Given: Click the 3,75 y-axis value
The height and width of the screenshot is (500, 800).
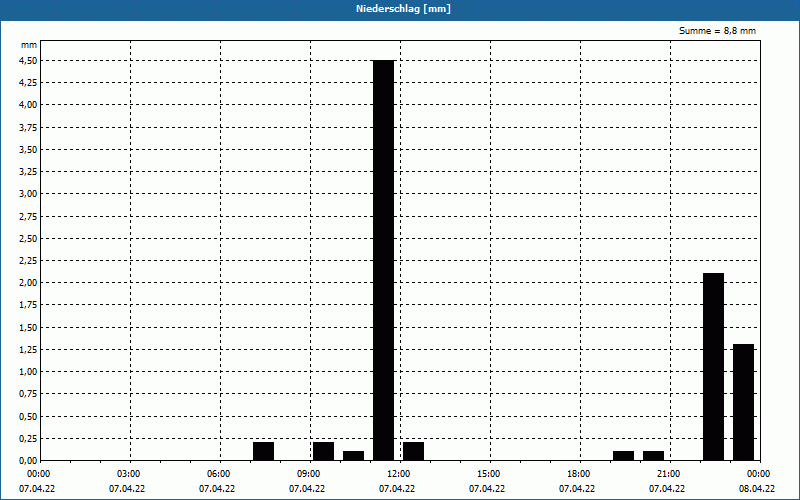Looking at the screenshot, I should pyautogui.click(x=28, y=128).
